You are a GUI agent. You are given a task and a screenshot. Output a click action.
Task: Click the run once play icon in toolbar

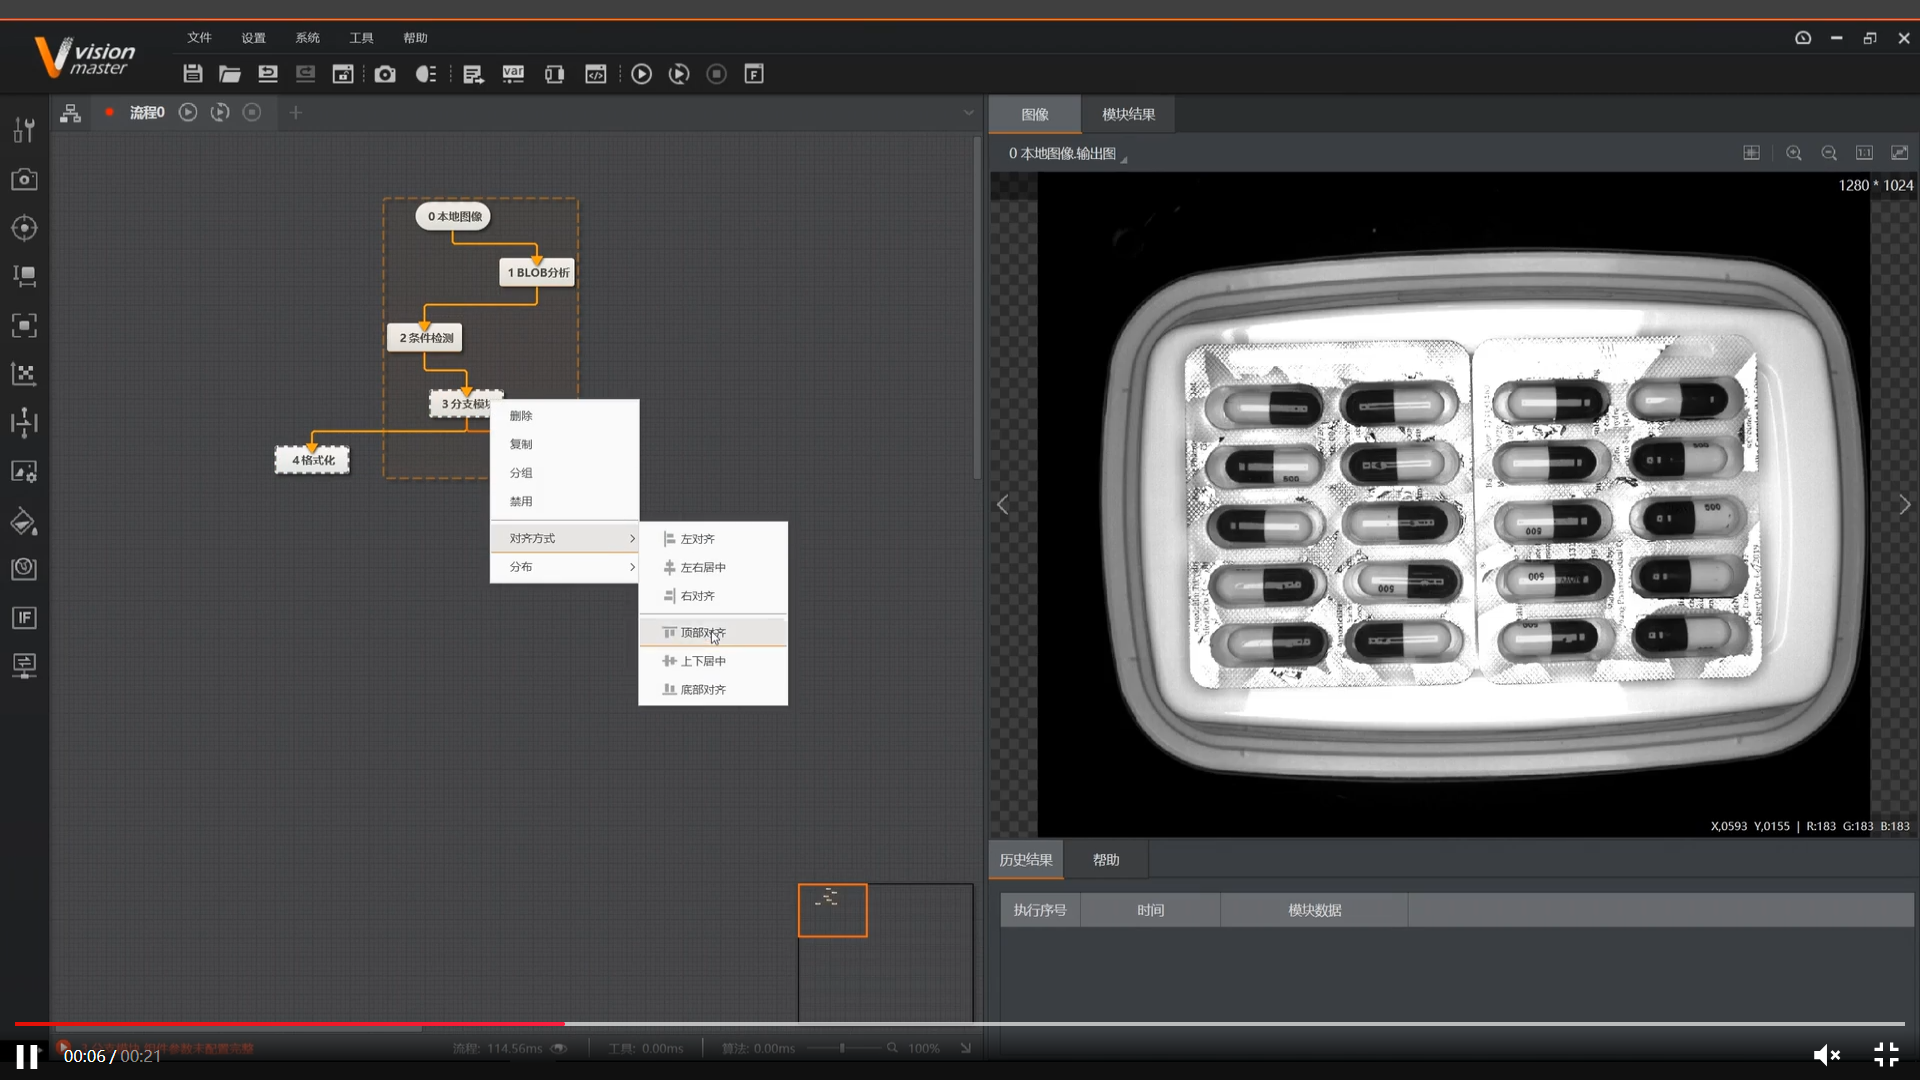[x=642, y=74]
